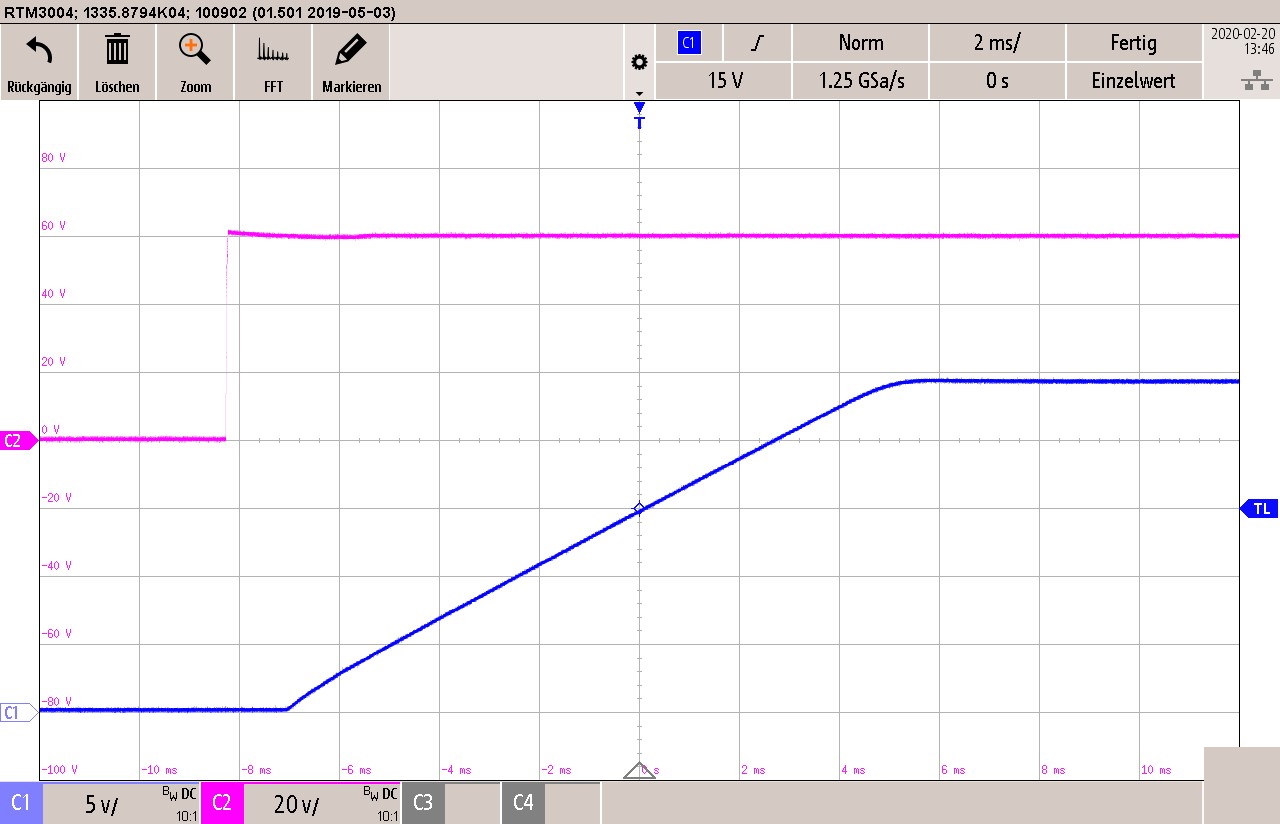The image size is (1280, 824).
Task: Click the Einzelwert acquisition button
Action: point(1134,81)
